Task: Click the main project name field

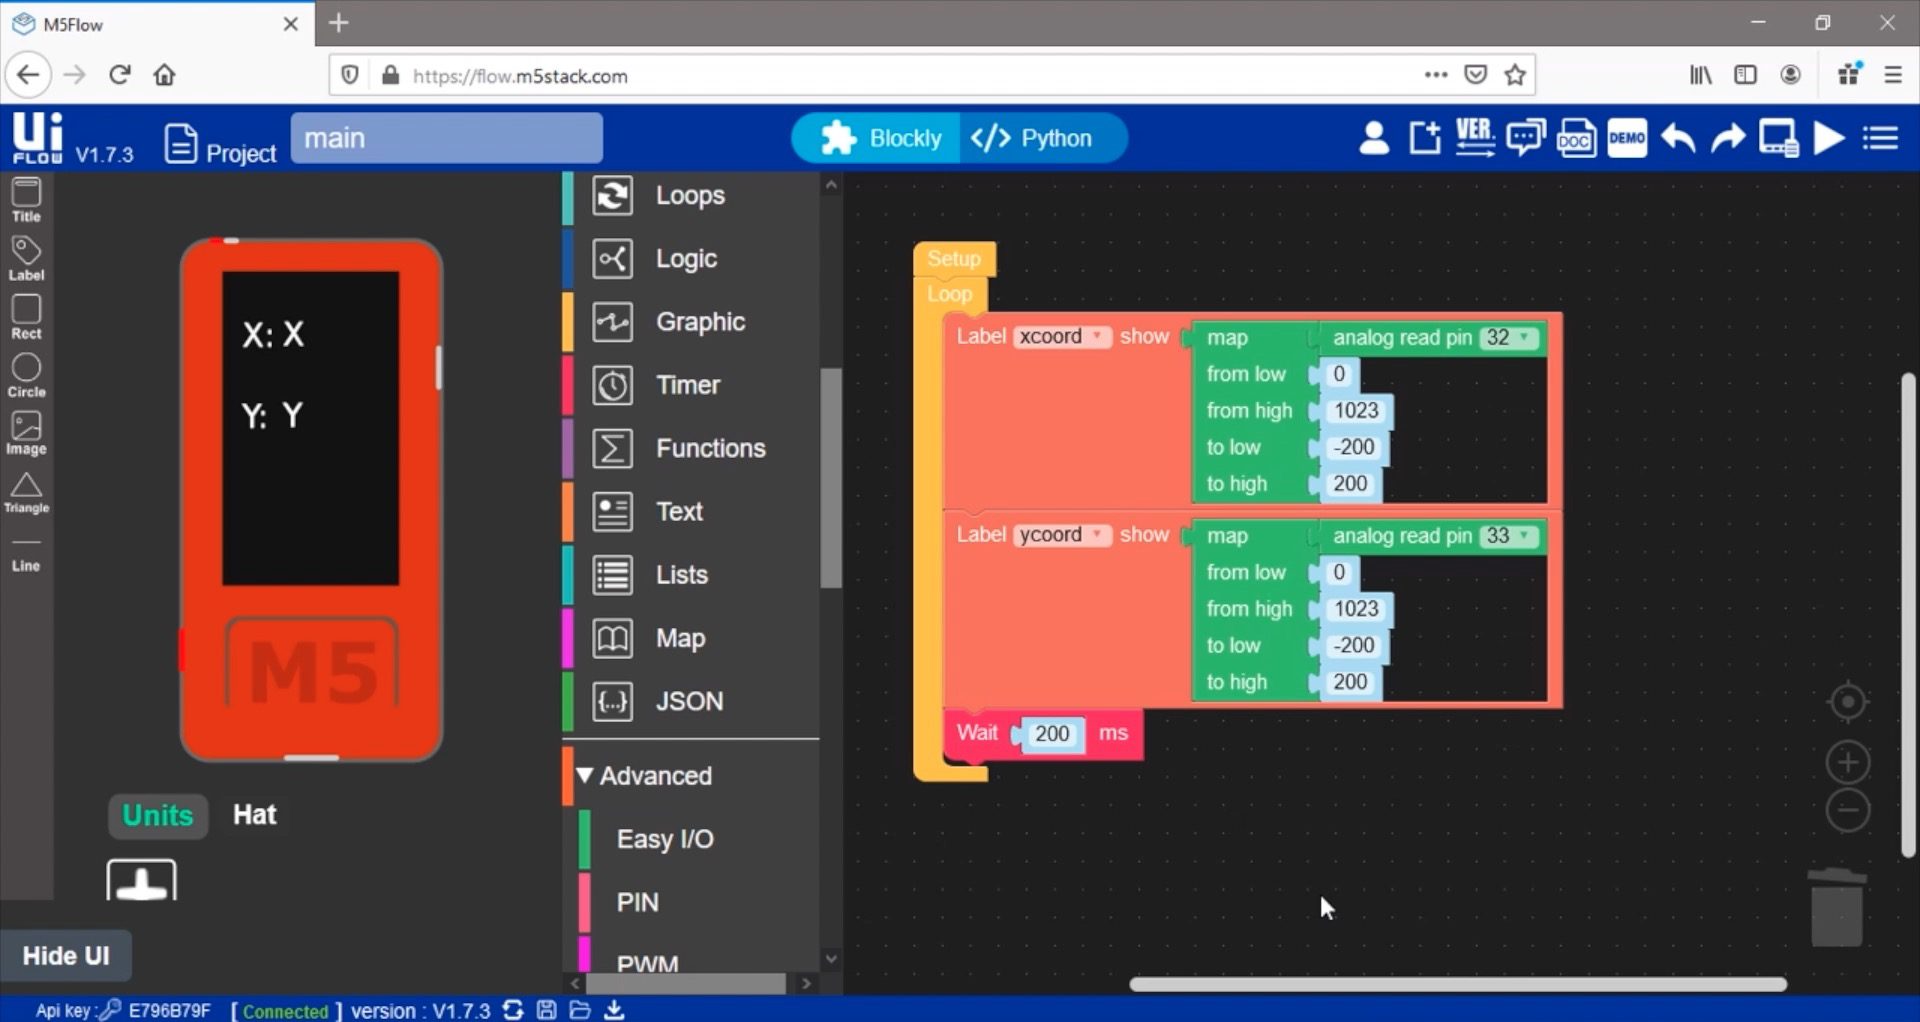Action: click(446, 138)
